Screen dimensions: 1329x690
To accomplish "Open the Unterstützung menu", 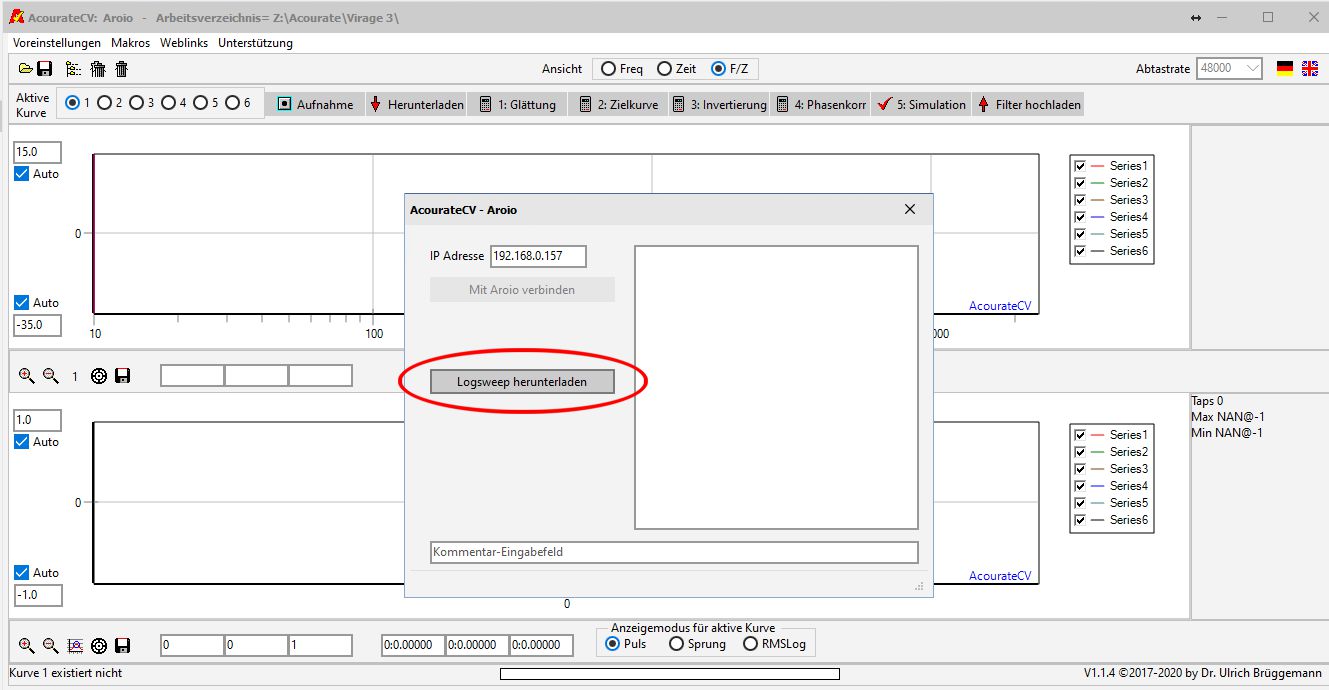I will point(256,43).
